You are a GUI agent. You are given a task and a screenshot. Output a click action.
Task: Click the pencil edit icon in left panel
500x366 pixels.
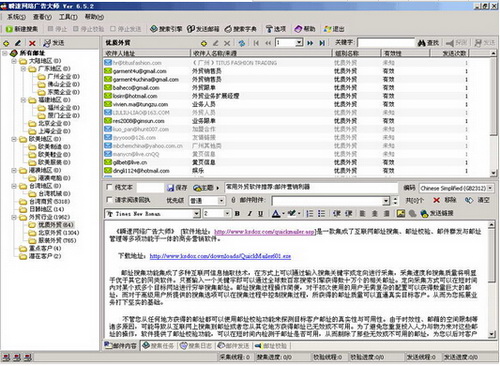(18, 43)
